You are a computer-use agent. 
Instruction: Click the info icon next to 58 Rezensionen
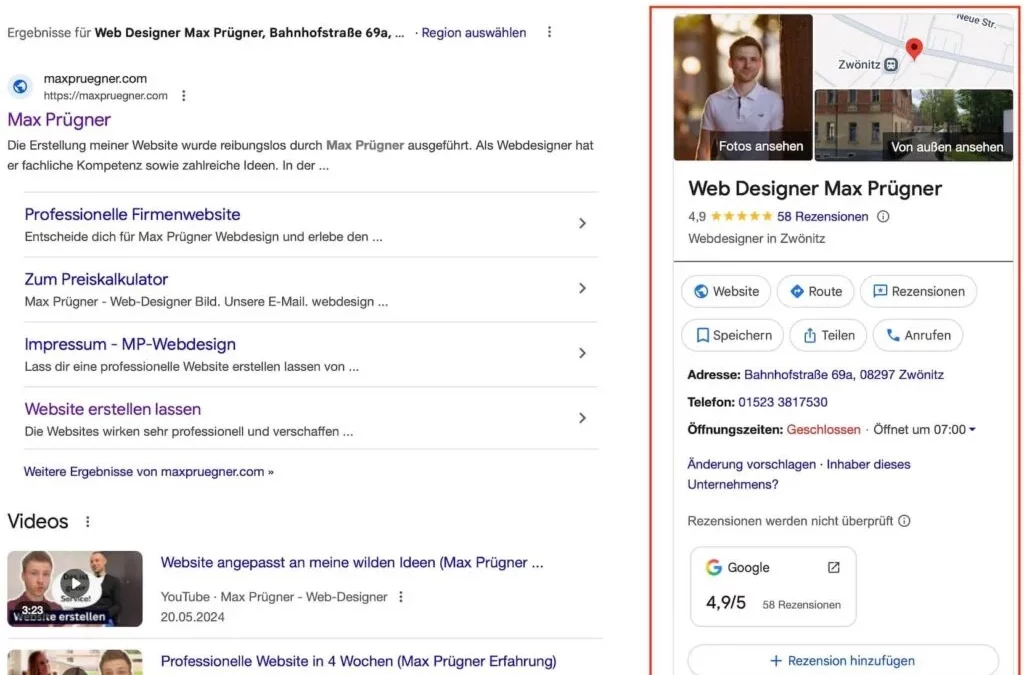883,216
